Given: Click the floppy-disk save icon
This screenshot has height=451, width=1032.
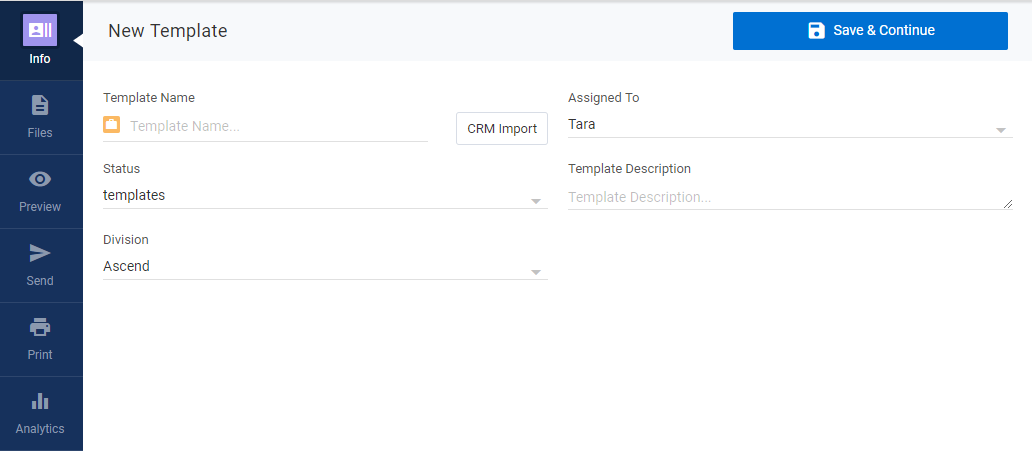Looking at the screenshot, I should pyautogui.click(x=816, y=30).
